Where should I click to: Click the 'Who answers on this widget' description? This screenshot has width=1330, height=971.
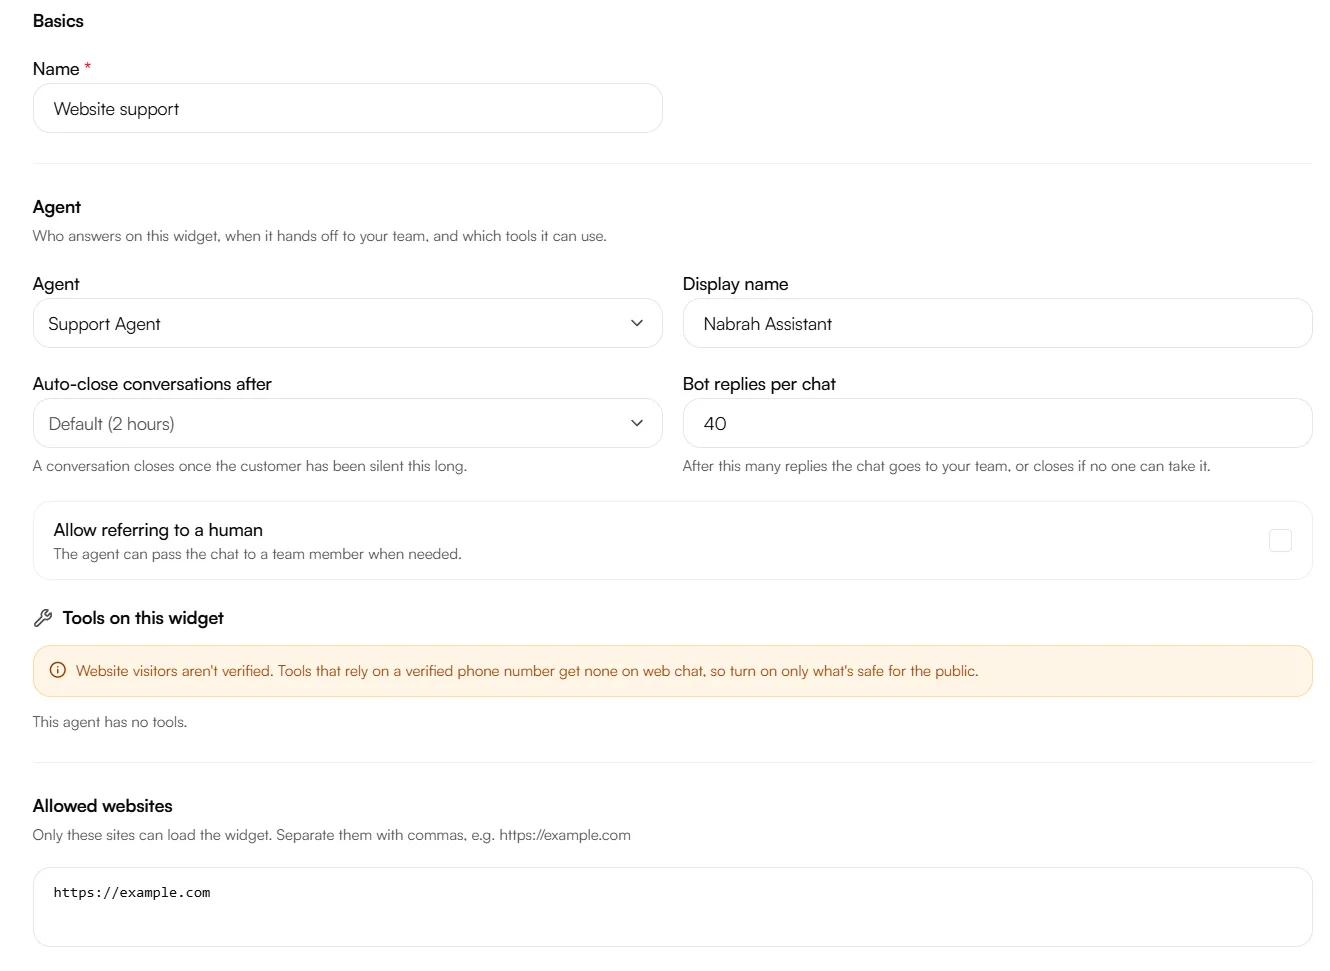319,236
